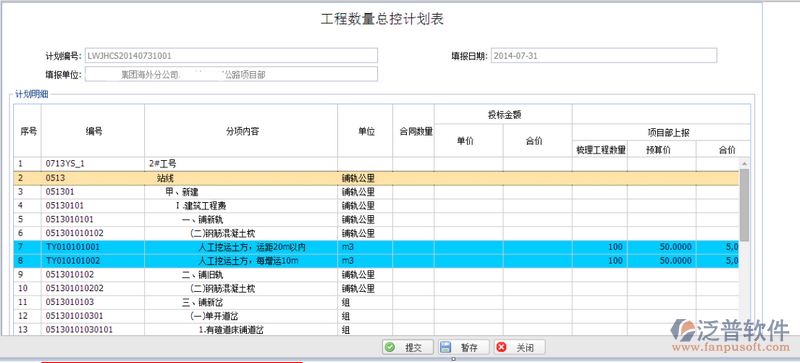800x363 pixels.
Task: Click the vertical scrollbar thumb of the table
Action: [744, 205]
